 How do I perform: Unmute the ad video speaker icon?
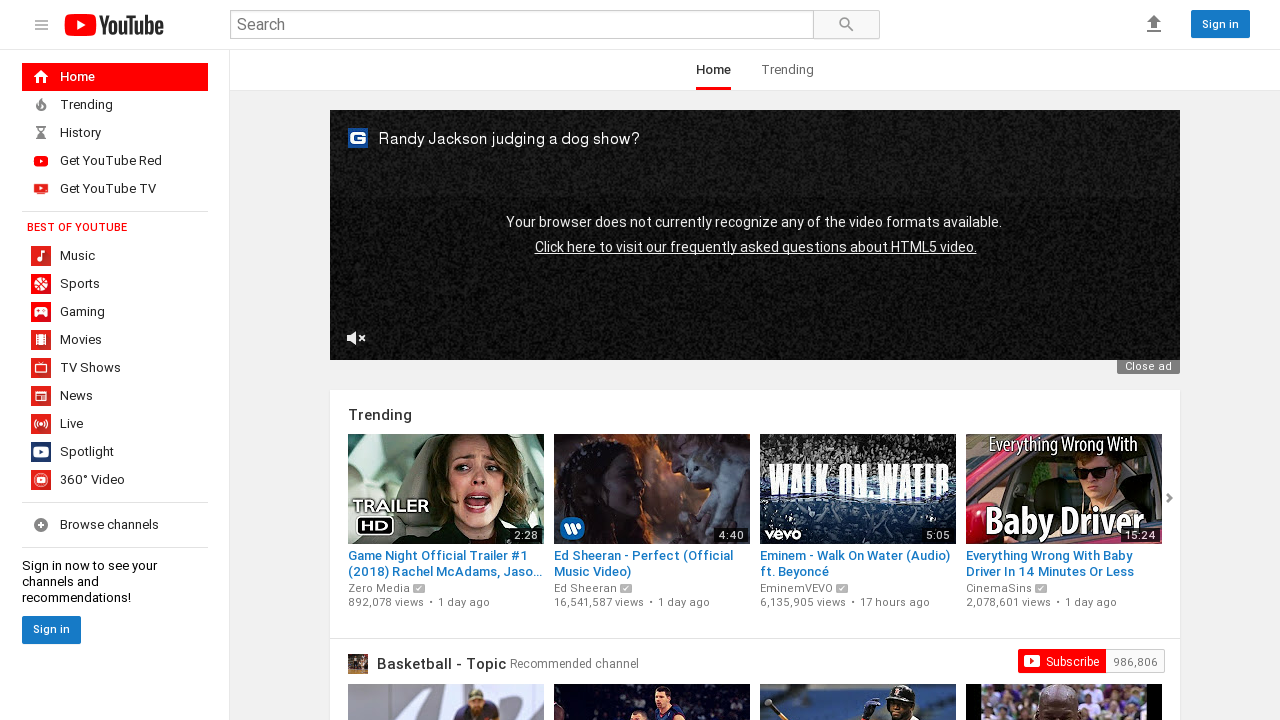pos(356,338)
